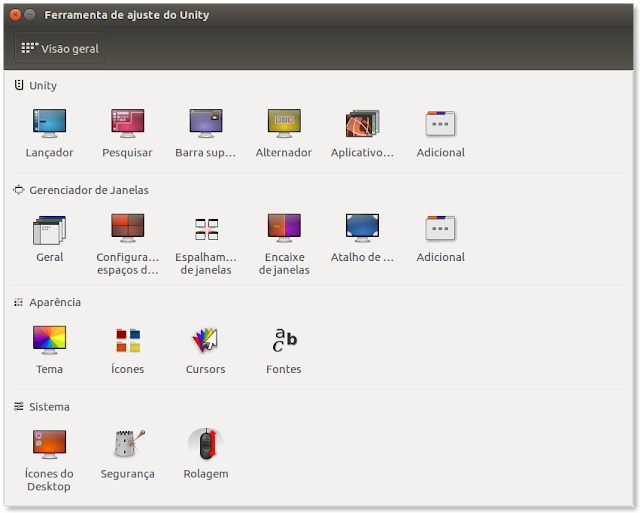
Task: Select the Ícones appearance option
Action: pos(127,341)
